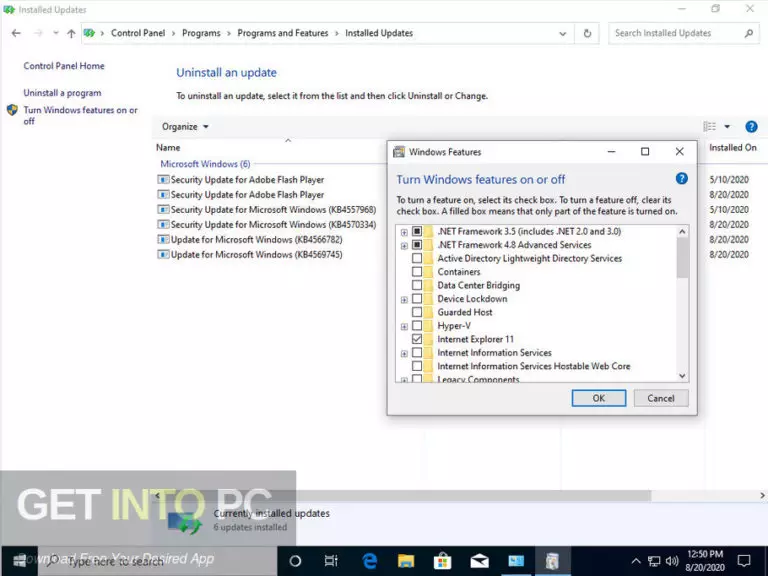Viewport: 768px width, 576px height.
Task: Open Help in Windows Features dialog
Action: [681, 179]
